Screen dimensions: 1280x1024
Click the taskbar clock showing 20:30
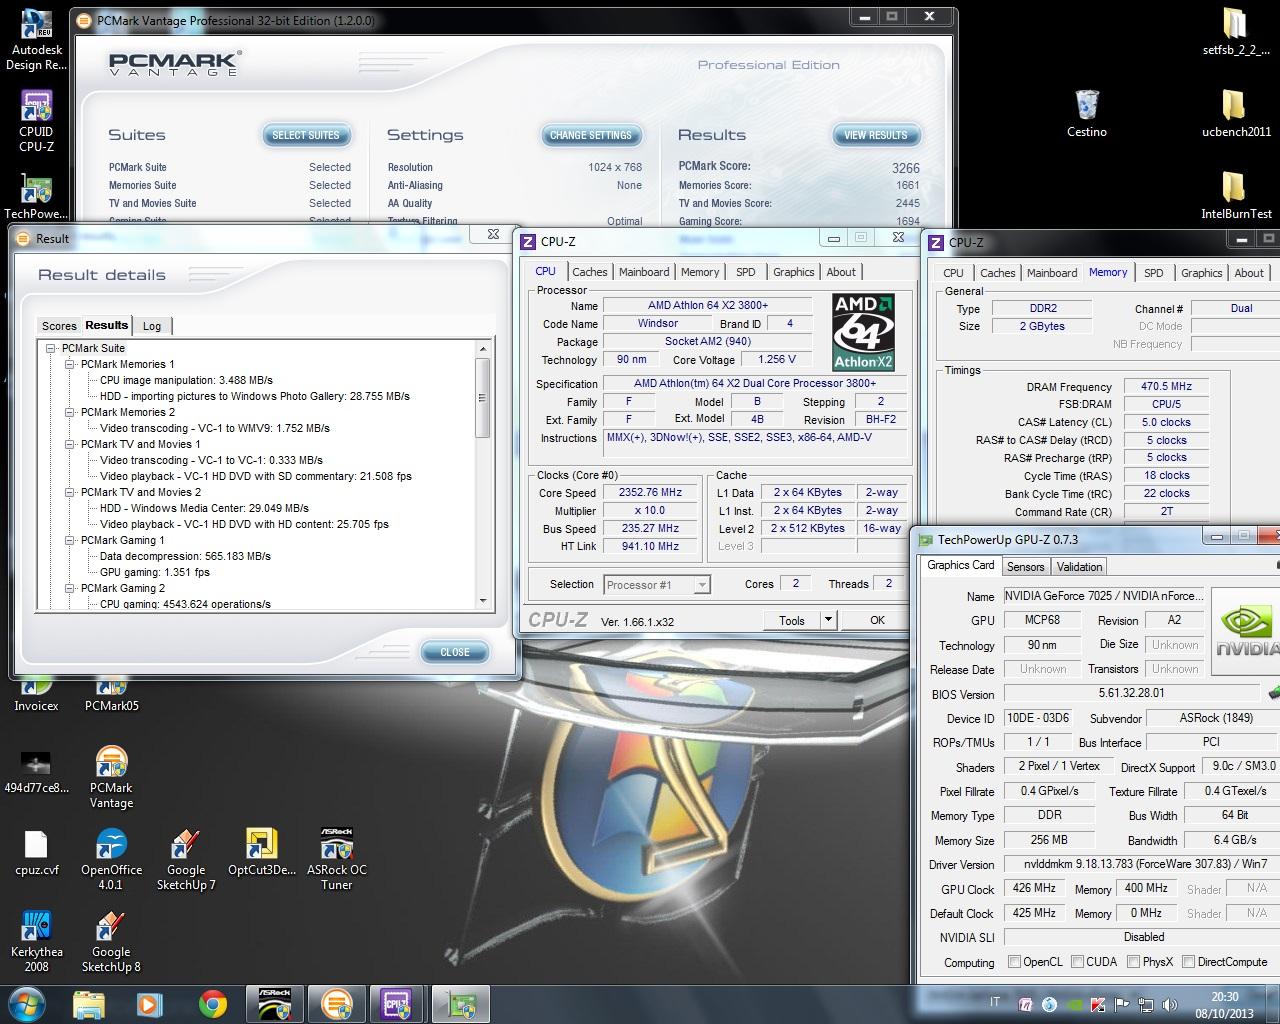tap(1225, 1004)
